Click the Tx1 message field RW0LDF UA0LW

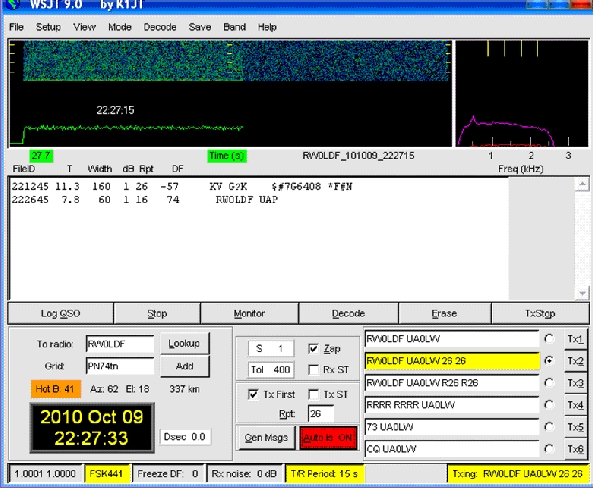[452, 339]
